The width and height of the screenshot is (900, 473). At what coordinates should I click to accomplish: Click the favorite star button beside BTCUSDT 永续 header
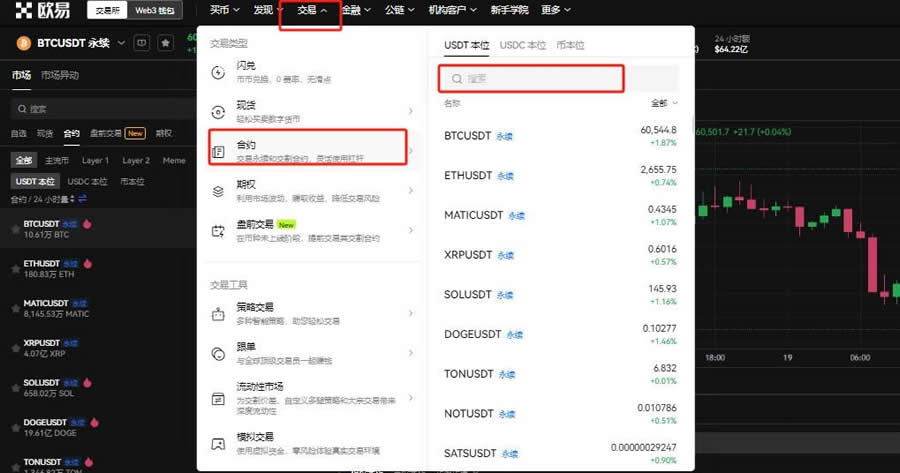[x=165, y=43]
